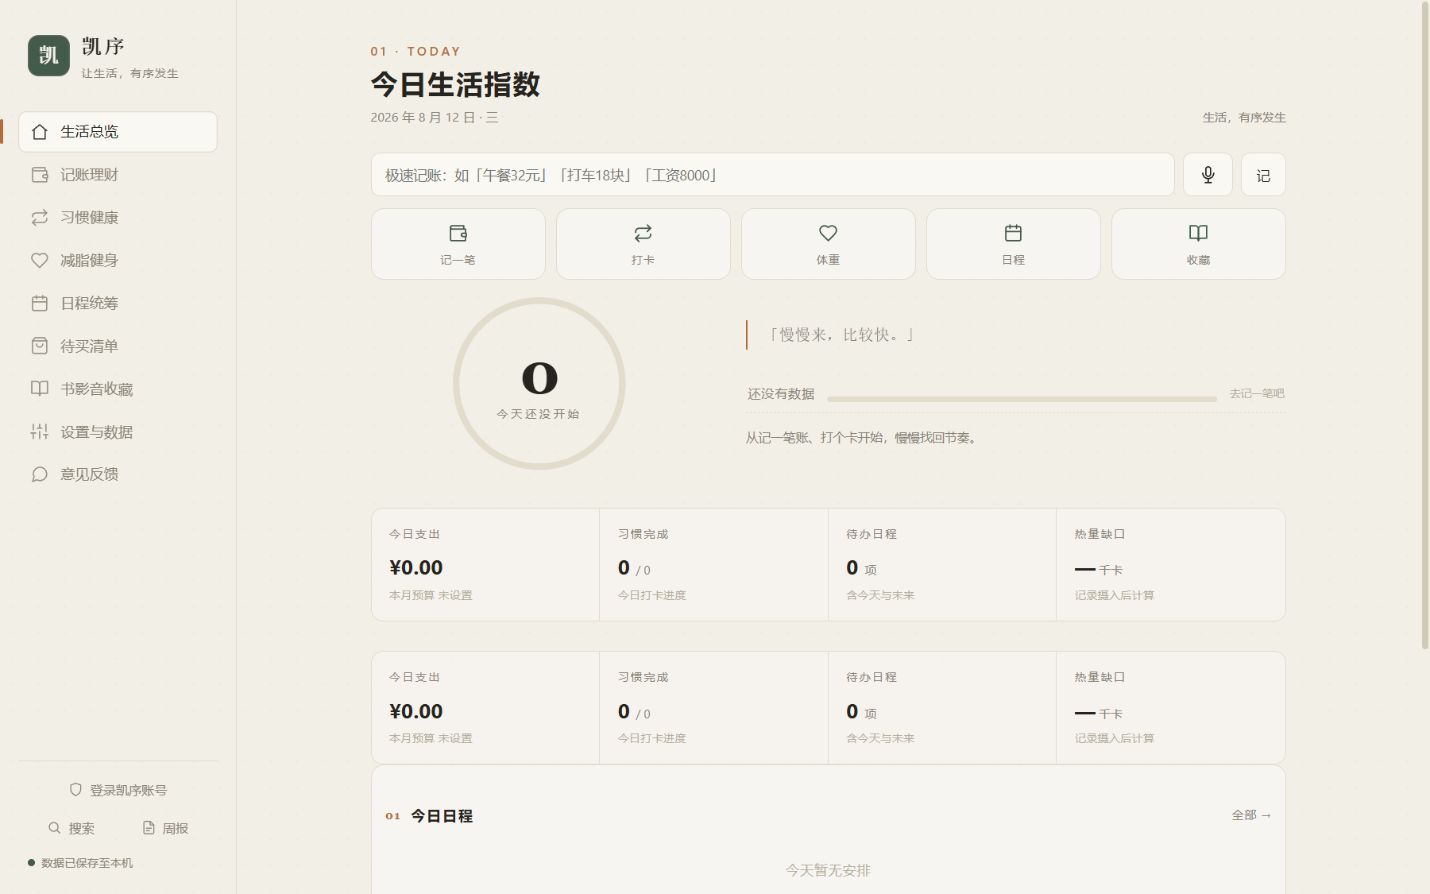Open the 减脂健身 heart icon in sidebar

(x=39, y=261)
